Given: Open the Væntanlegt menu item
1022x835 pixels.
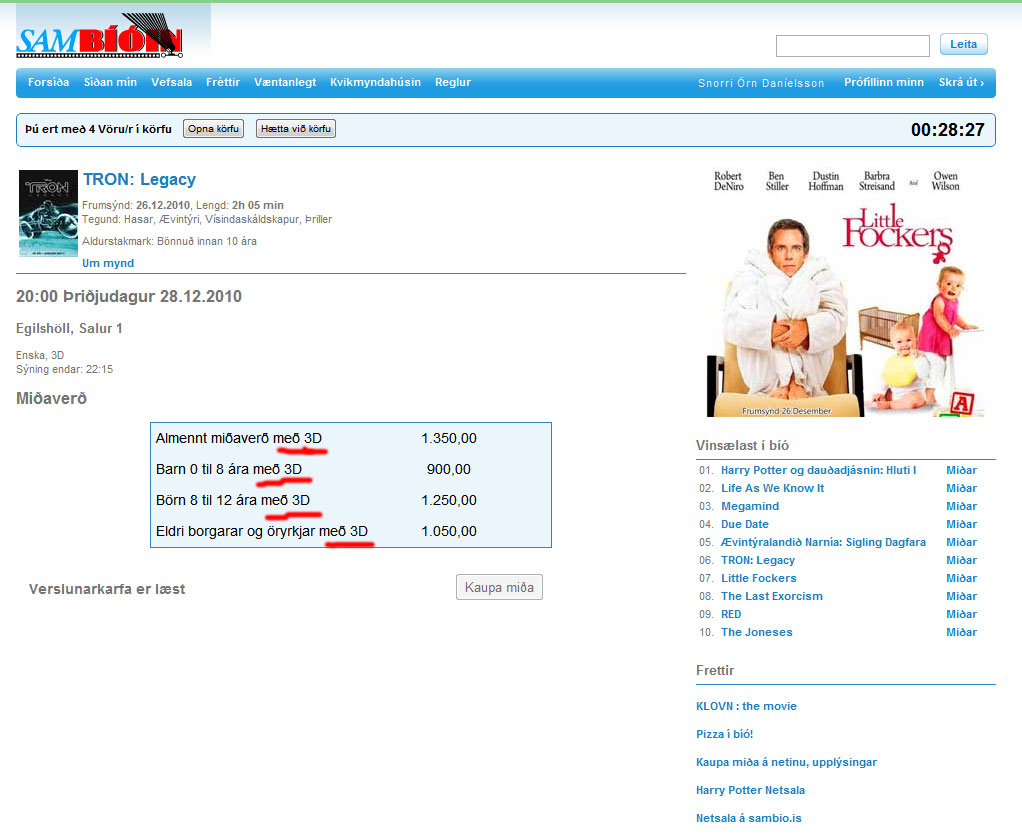Looking at the screenshot, I should 285,82.
